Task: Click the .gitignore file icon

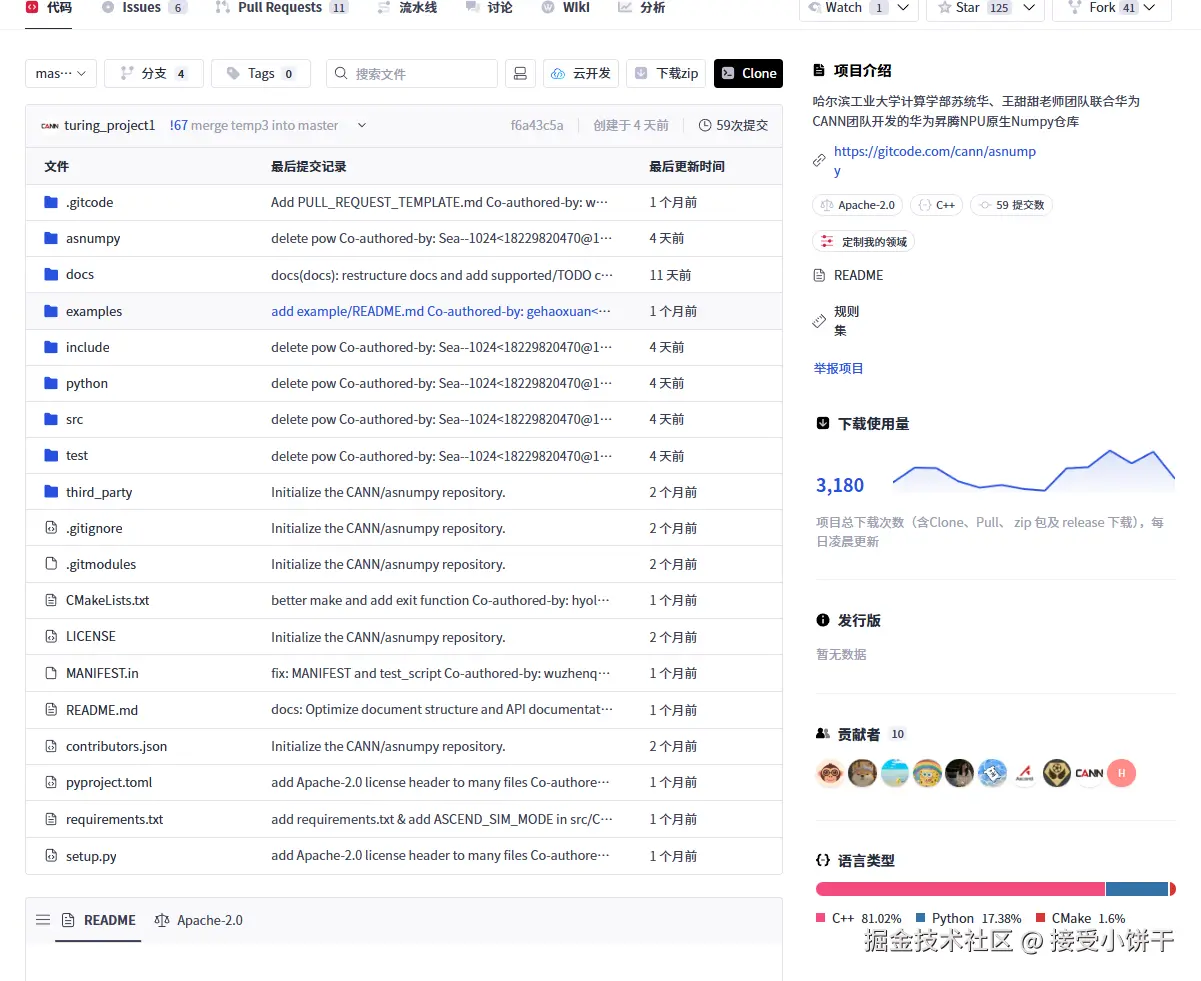Action: pyautogui.click(x=51, y=528)
